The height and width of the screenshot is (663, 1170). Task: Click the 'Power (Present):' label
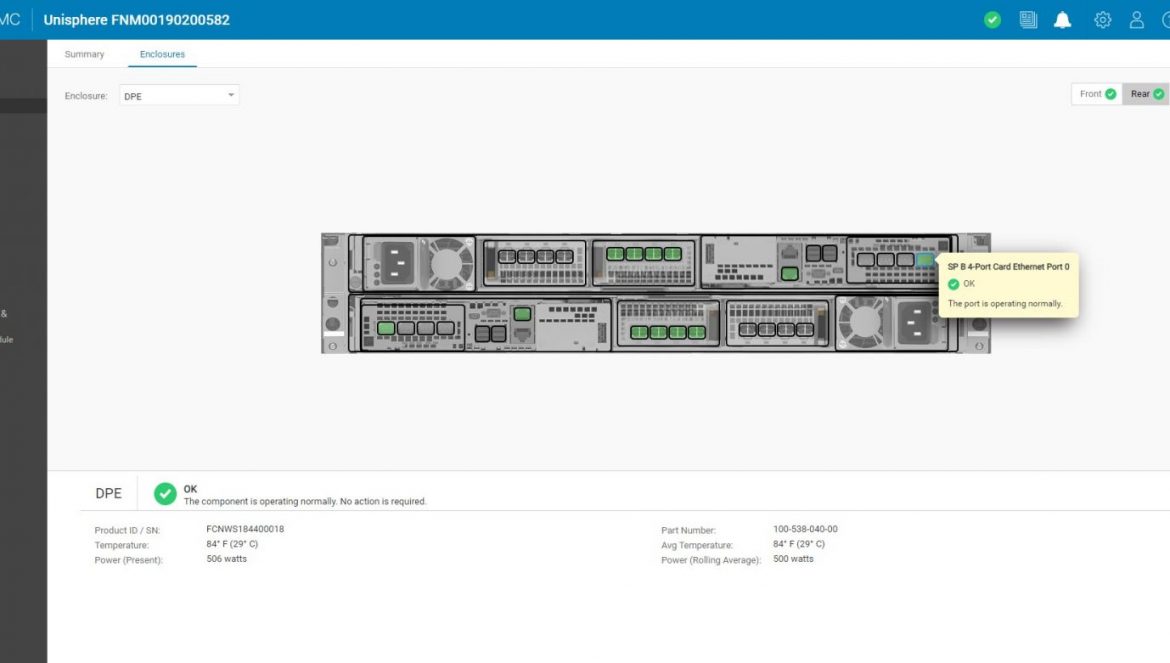128,560
